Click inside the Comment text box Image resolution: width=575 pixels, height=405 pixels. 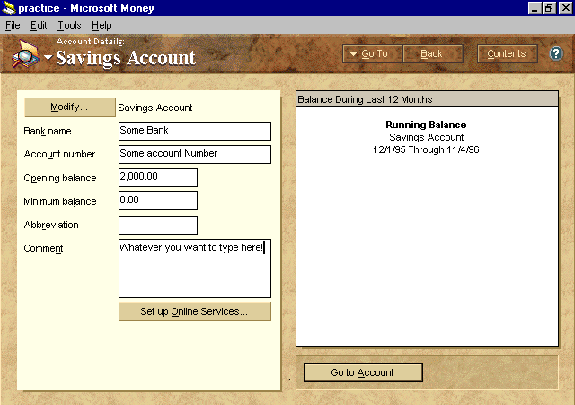pyautogui.click(x=195, y=268)
